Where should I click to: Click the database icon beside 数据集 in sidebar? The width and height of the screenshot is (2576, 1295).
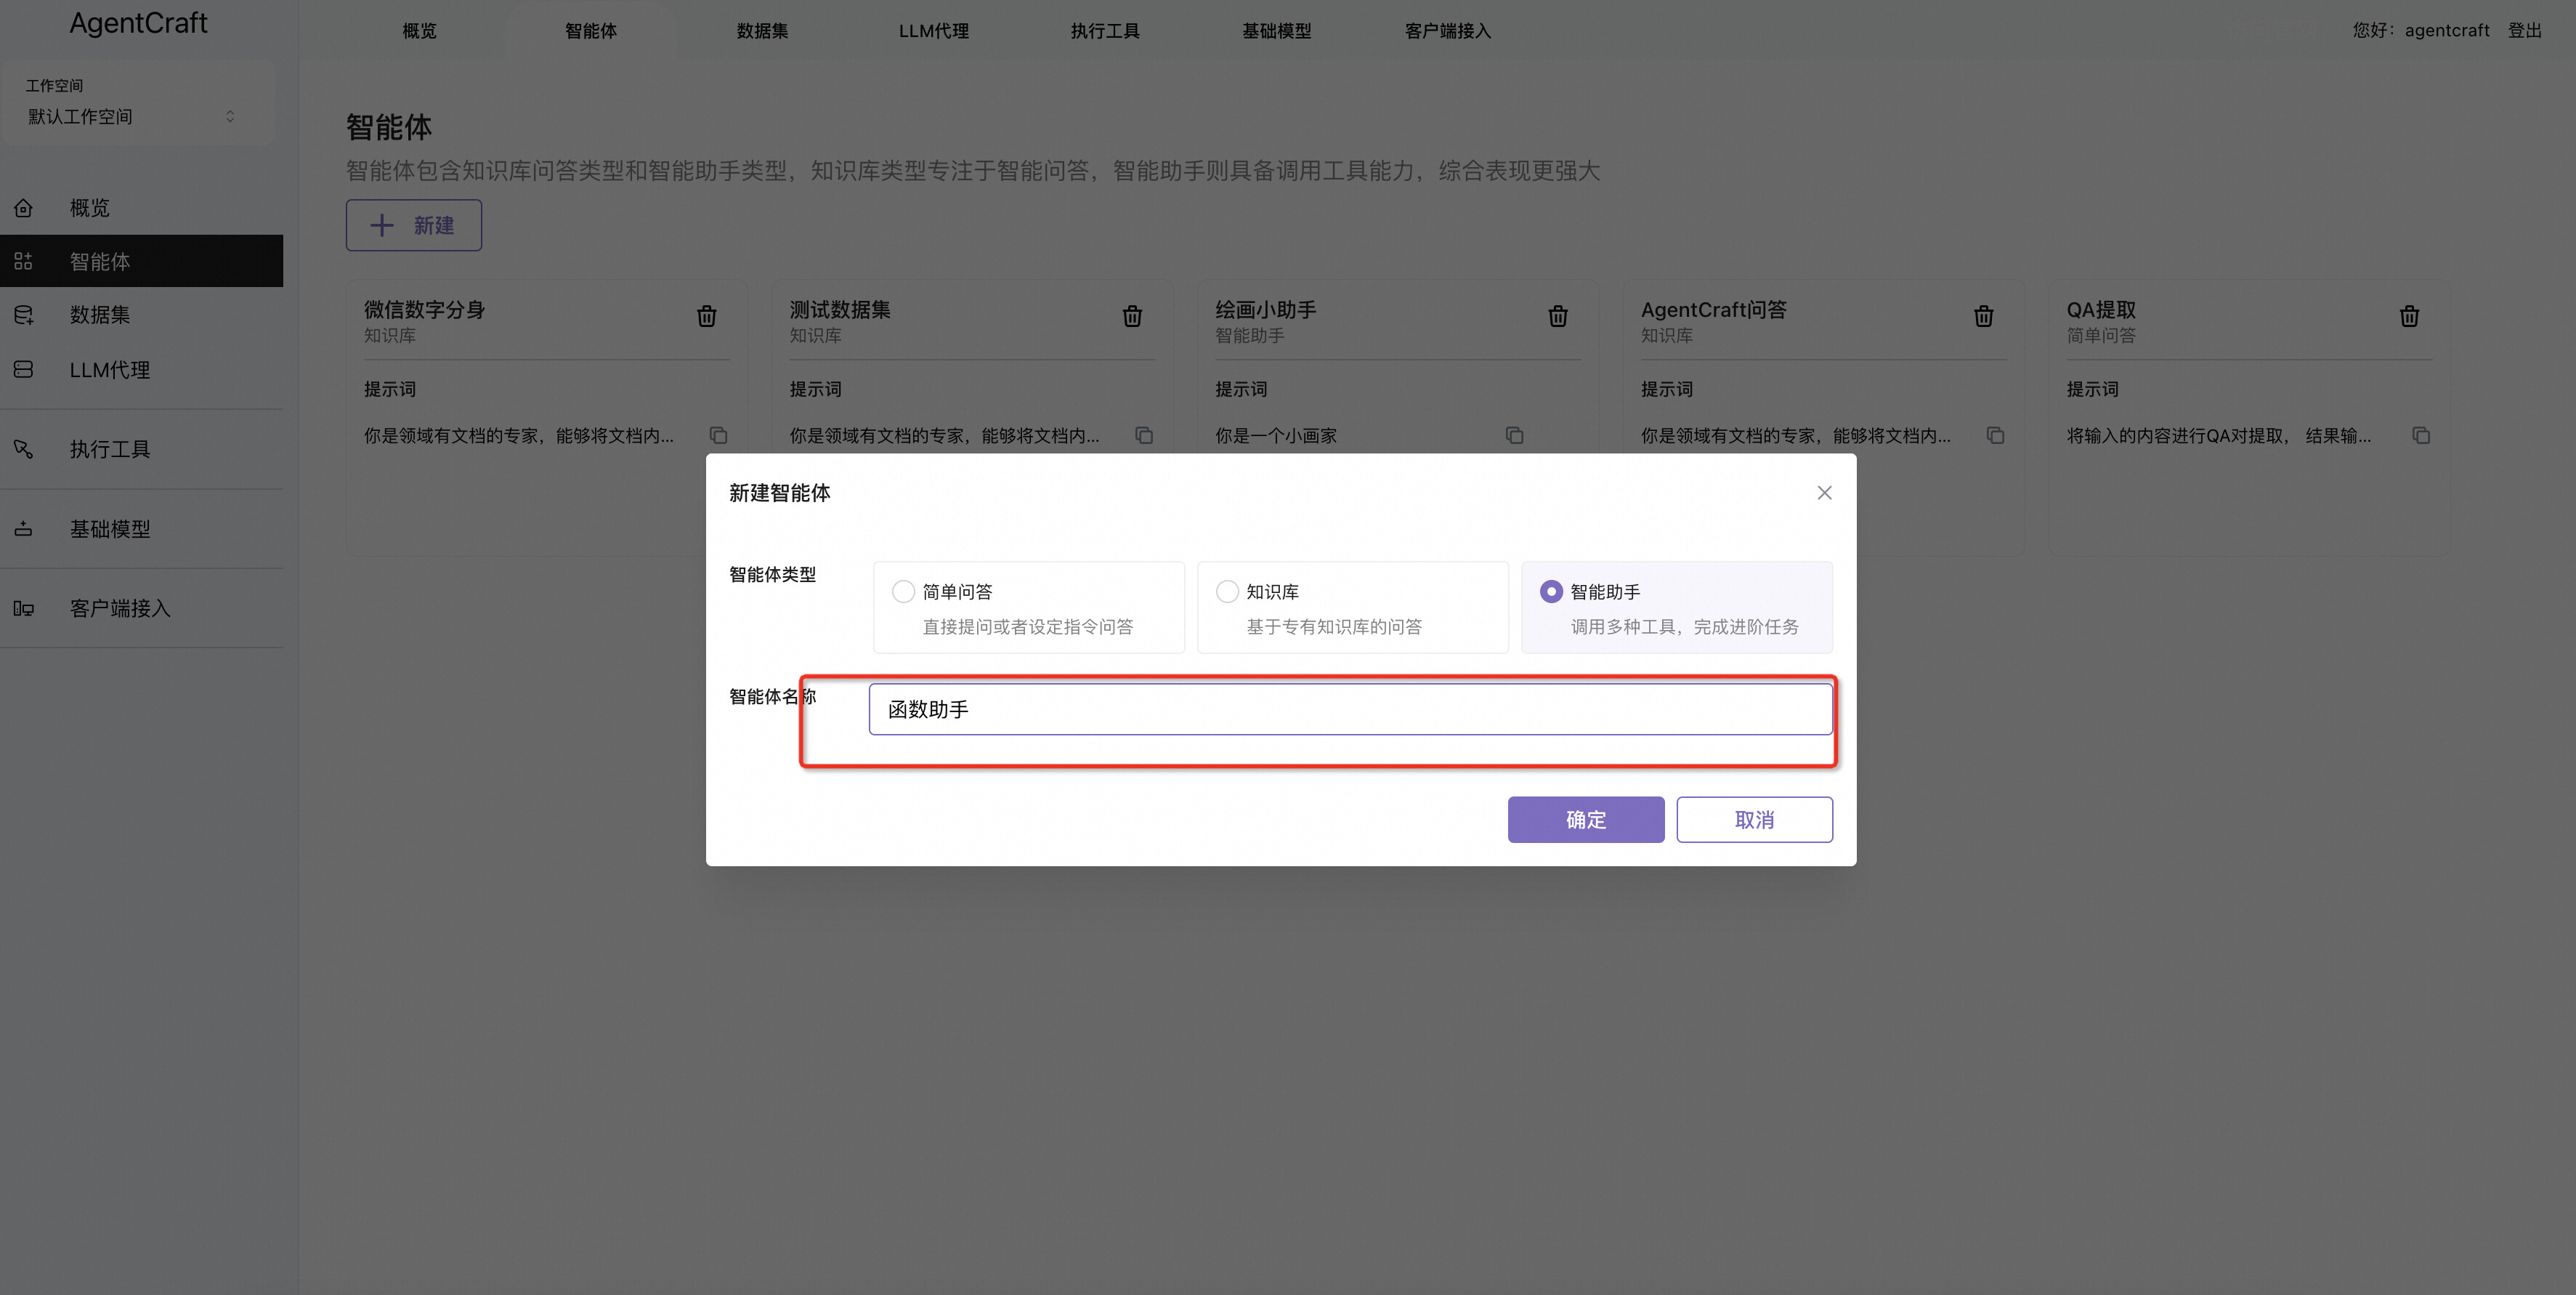(23, 315)
